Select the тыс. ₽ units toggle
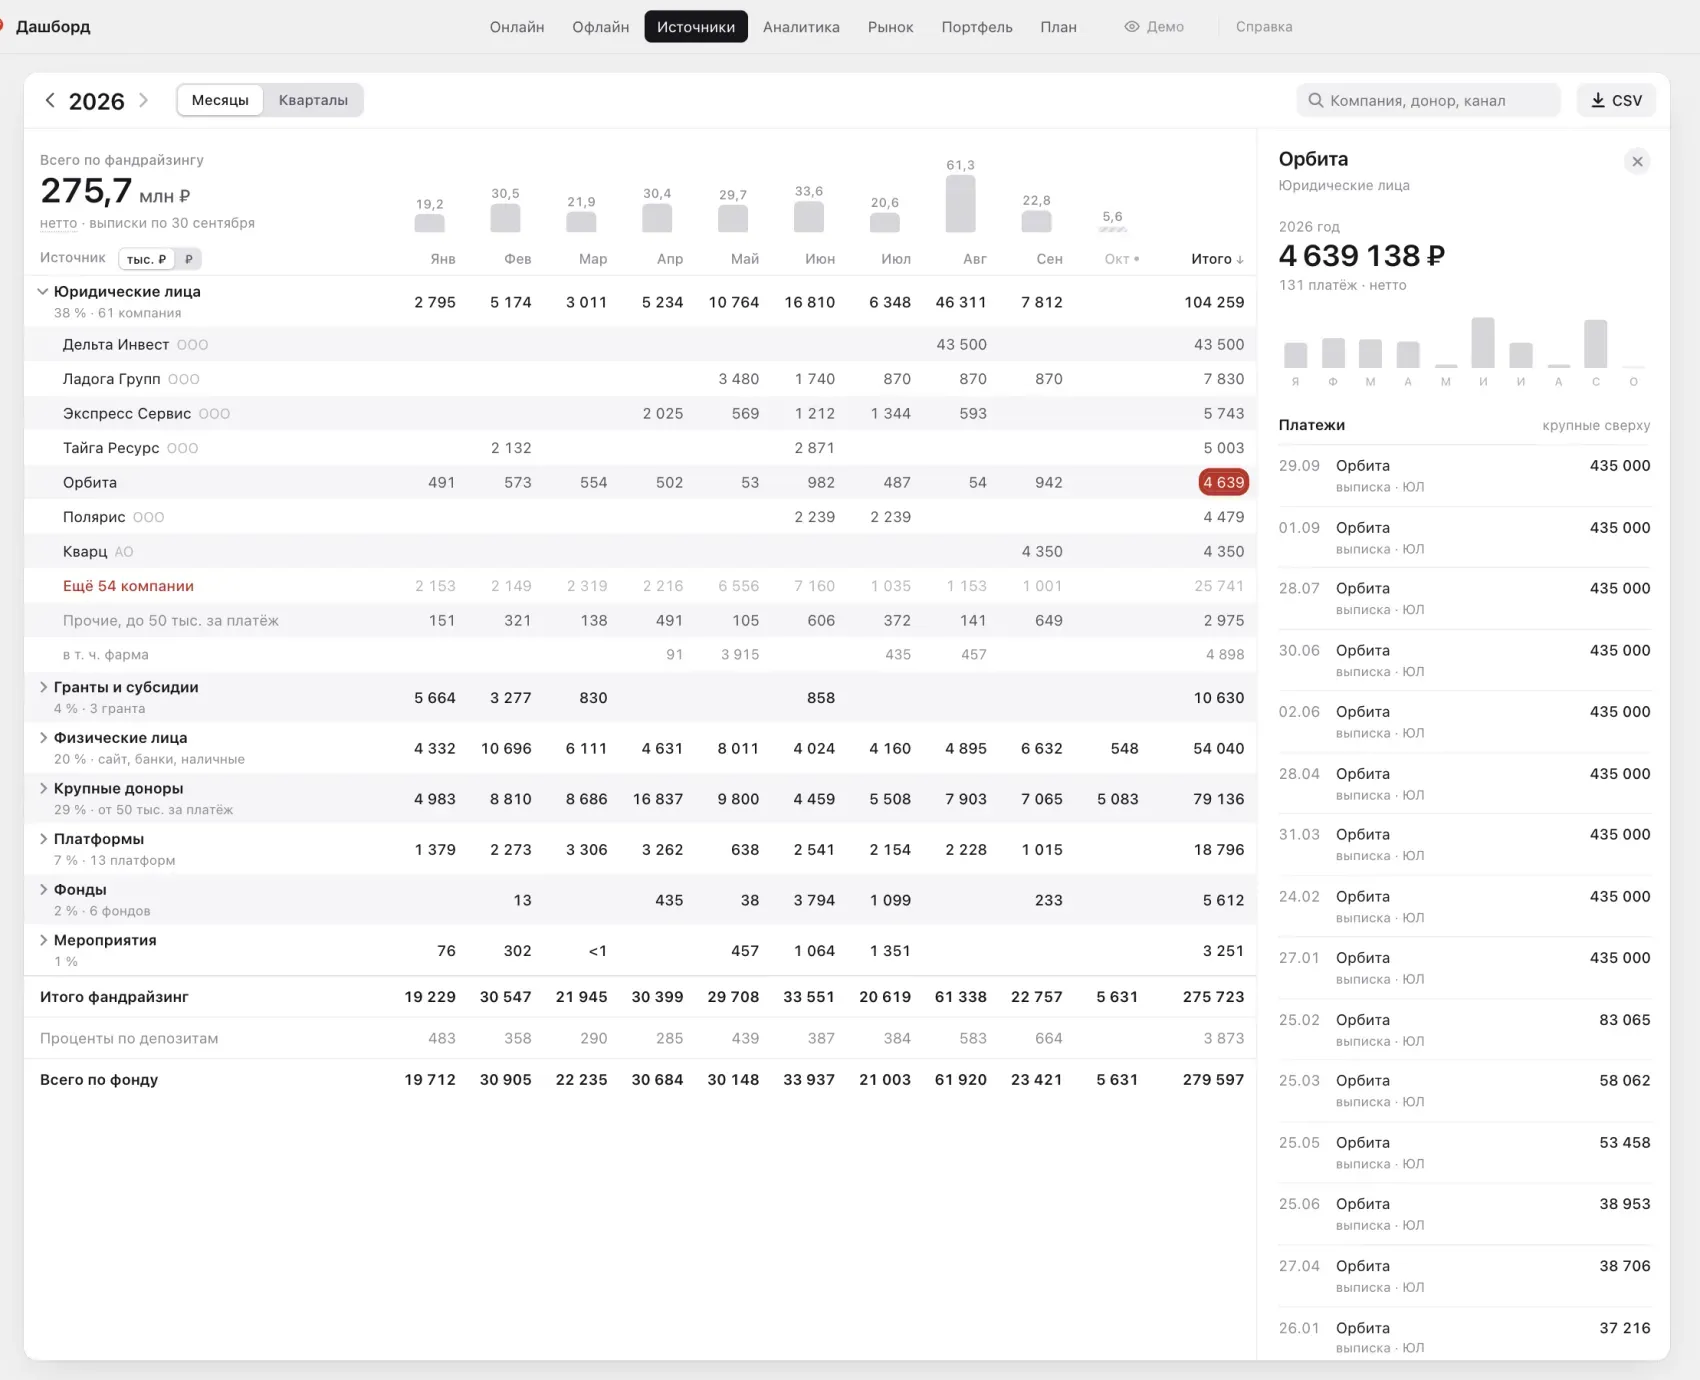Viewport: 1700px width, 1380px height. [146, 259]
